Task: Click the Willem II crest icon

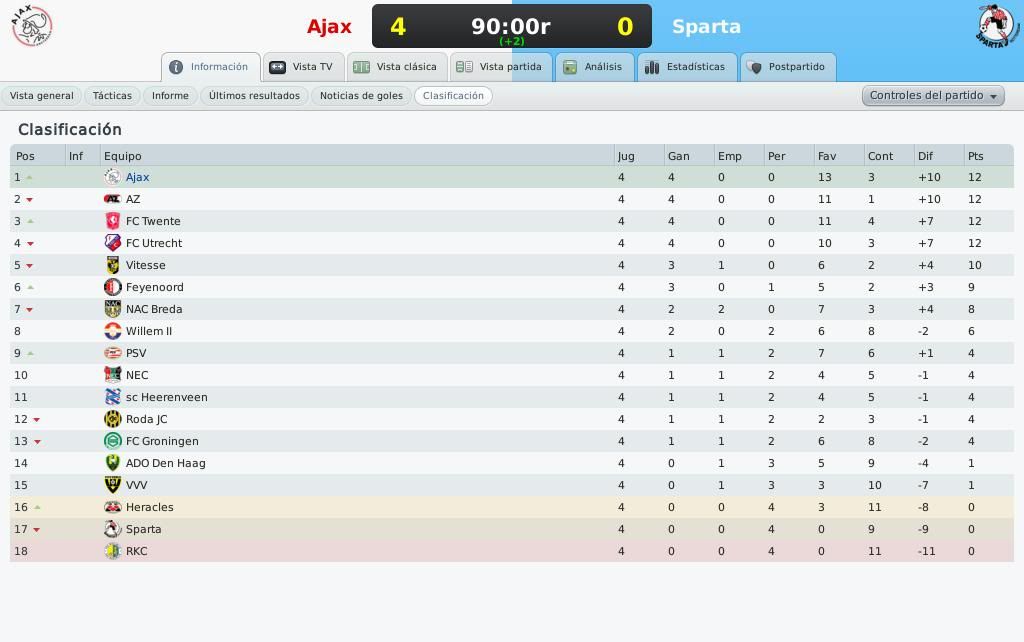Action: click(112, 331)
